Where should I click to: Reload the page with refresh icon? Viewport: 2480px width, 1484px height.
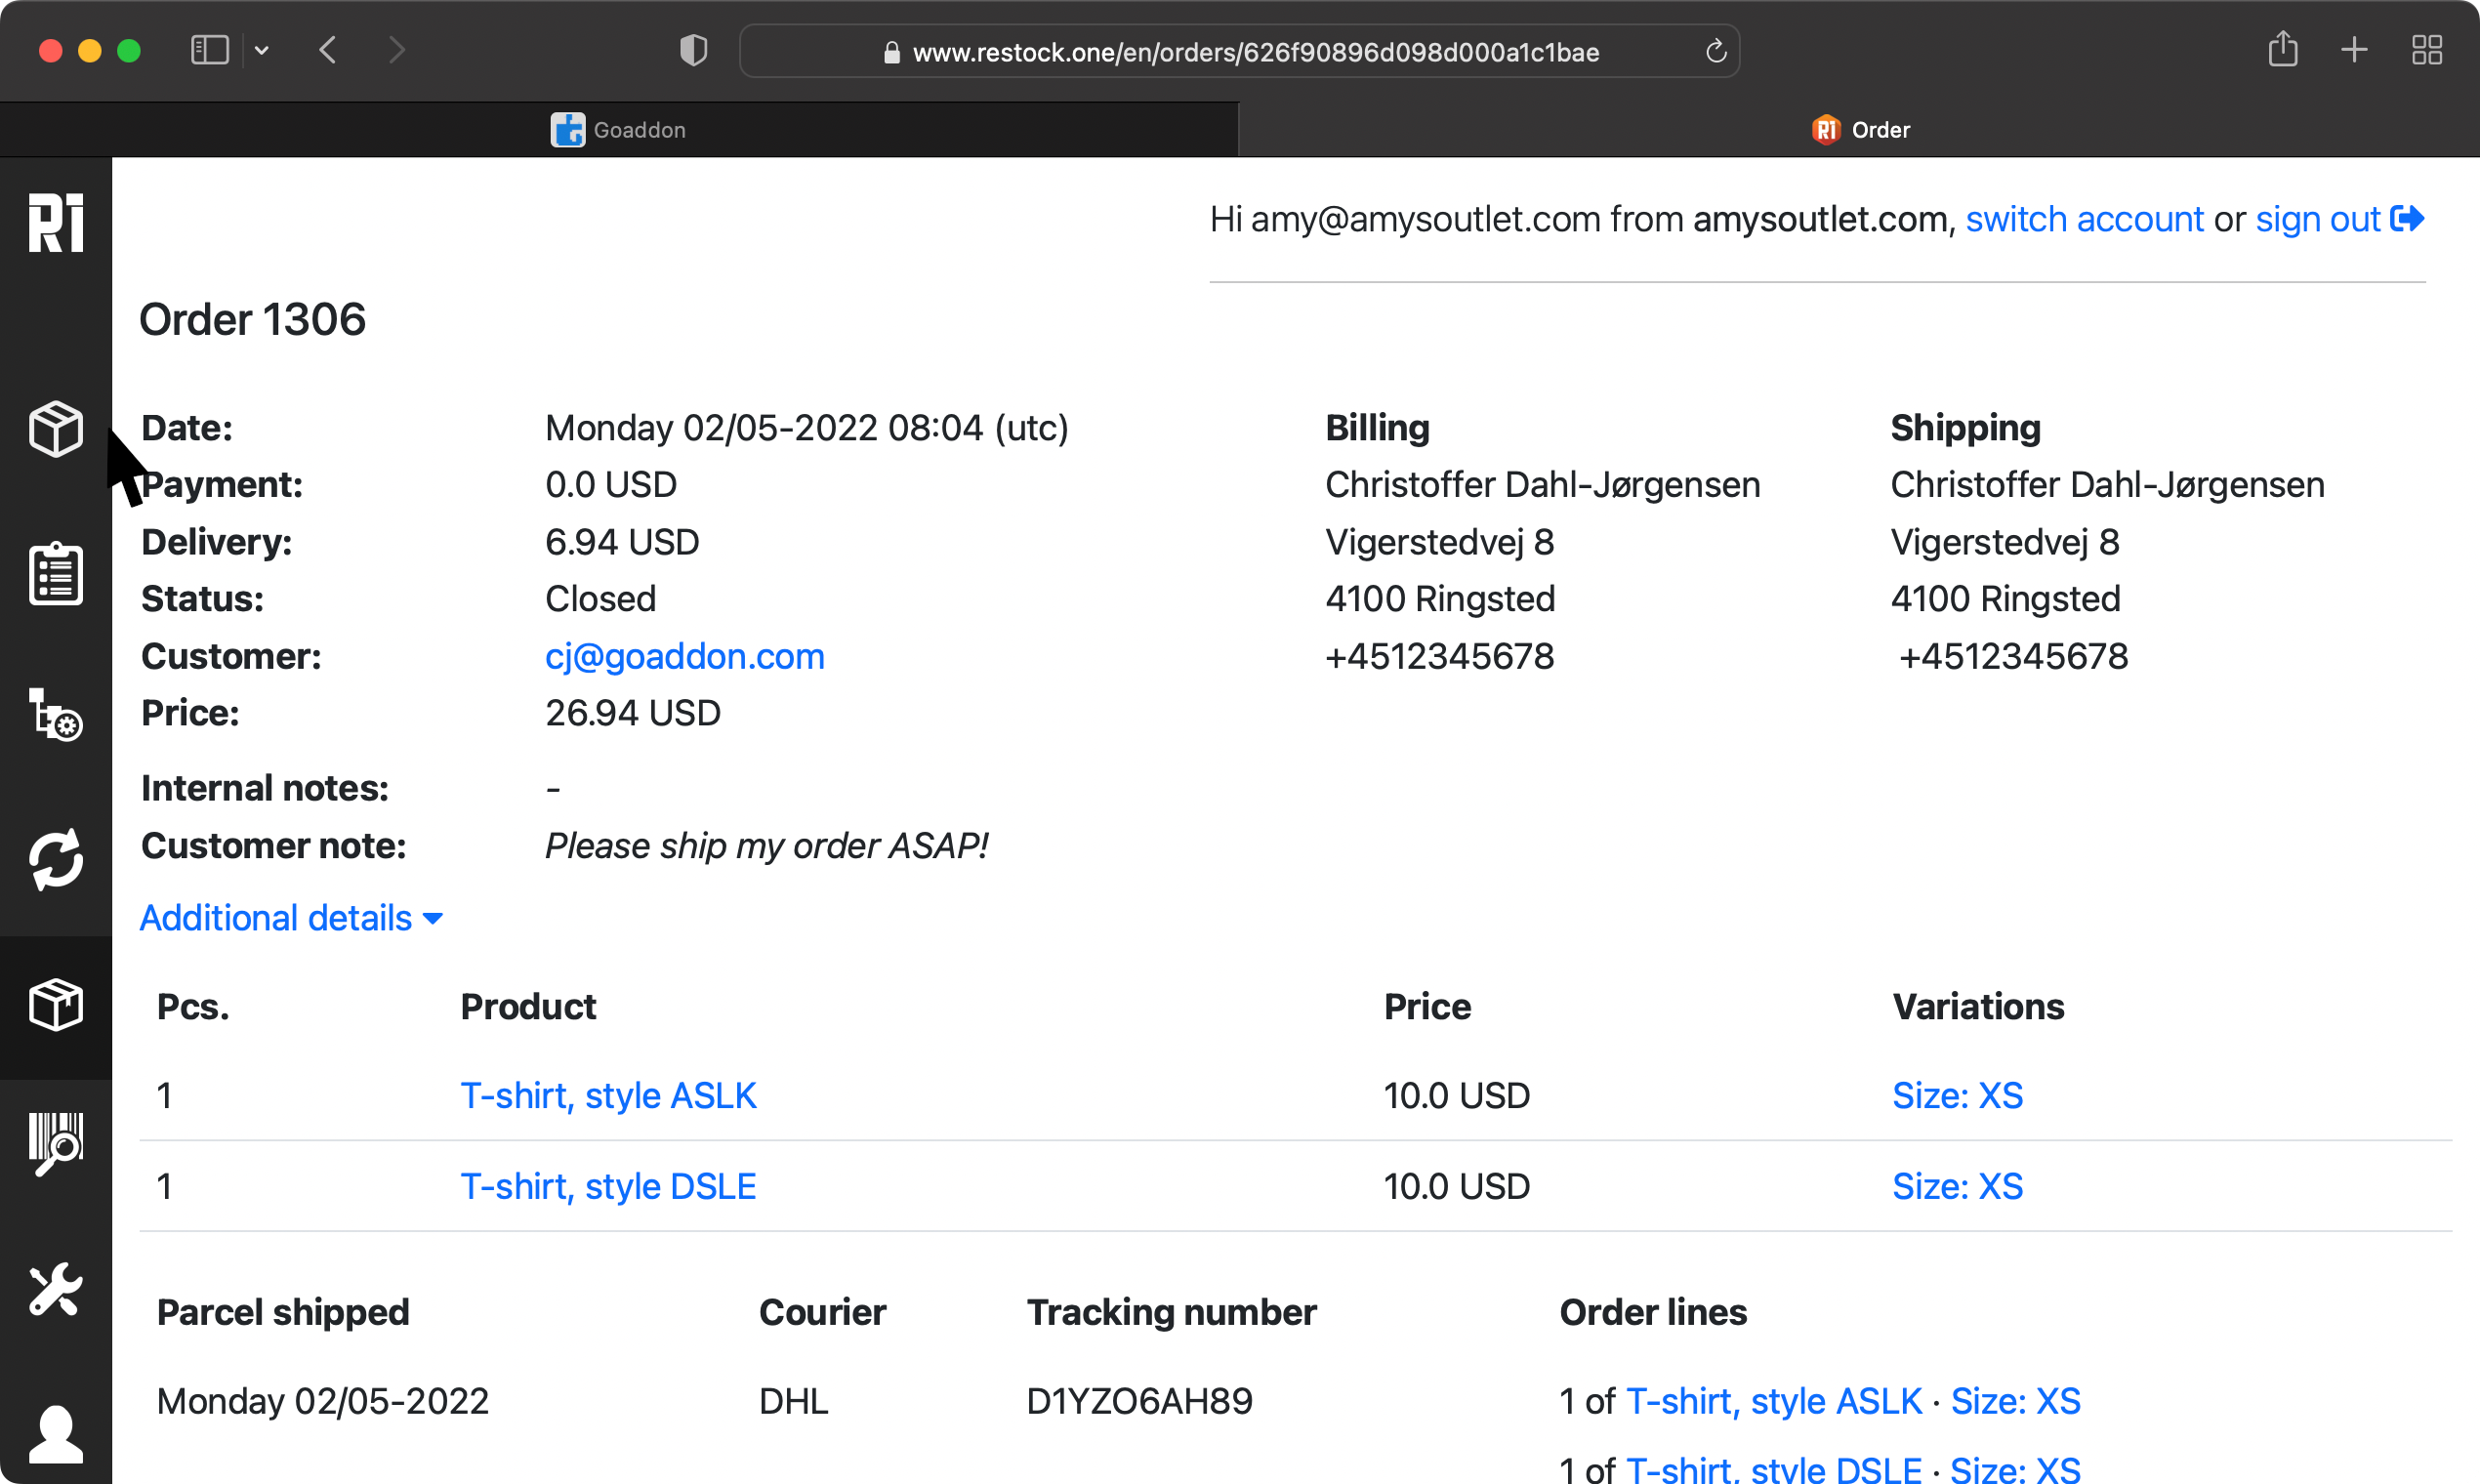pos(1716,51)
